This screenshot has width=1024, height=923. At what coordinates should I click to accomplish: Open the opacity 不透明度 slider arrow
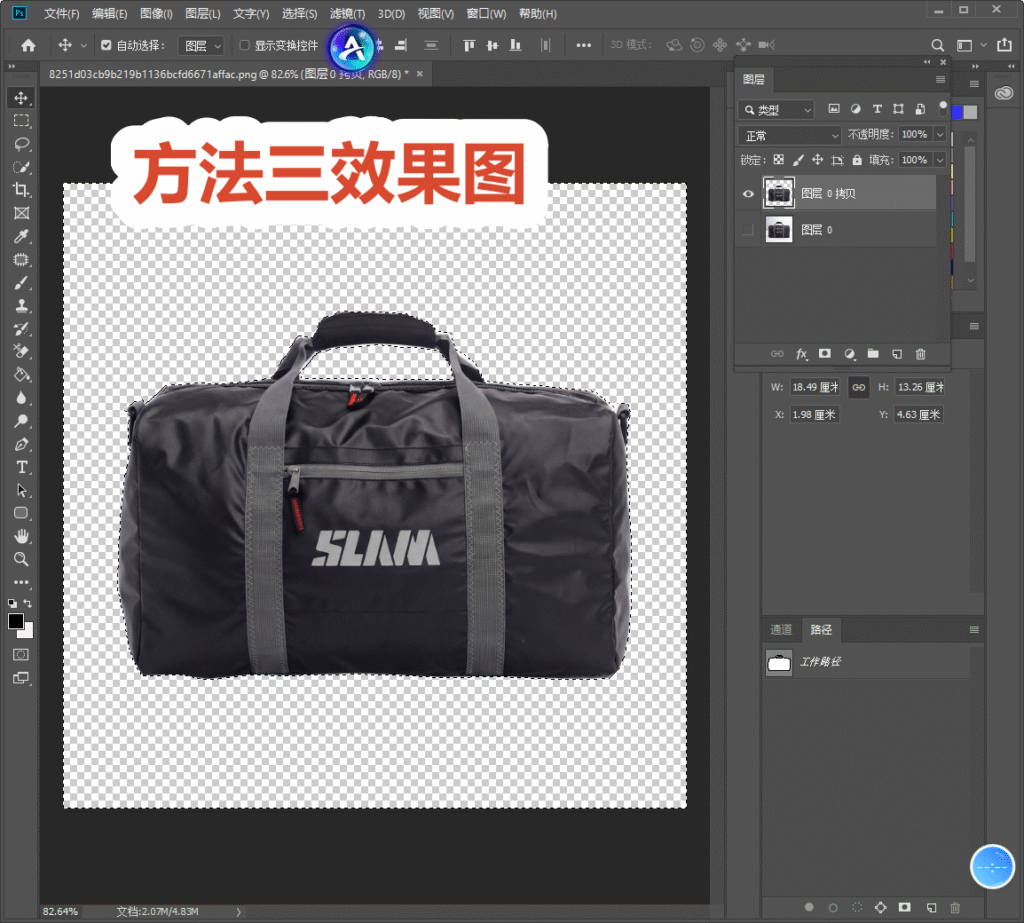940,135
